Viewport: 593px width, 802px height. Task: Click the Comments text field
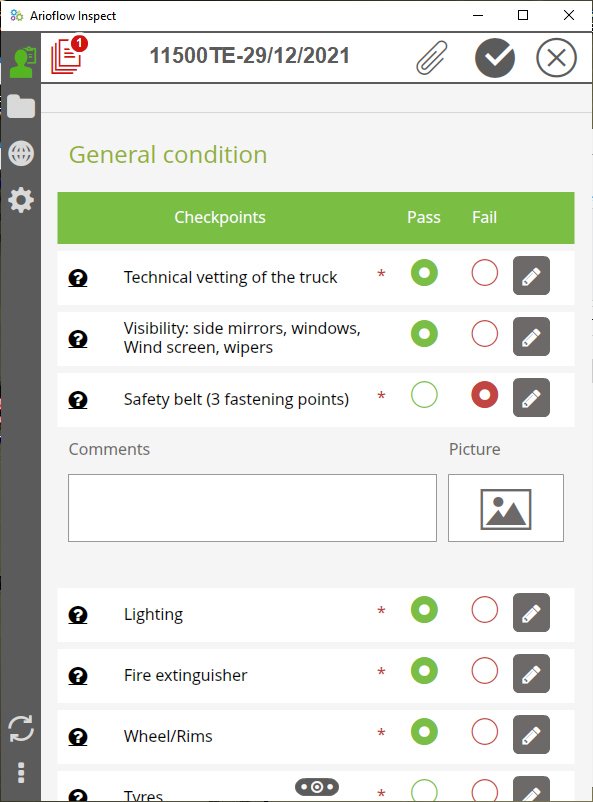(252, 507)
